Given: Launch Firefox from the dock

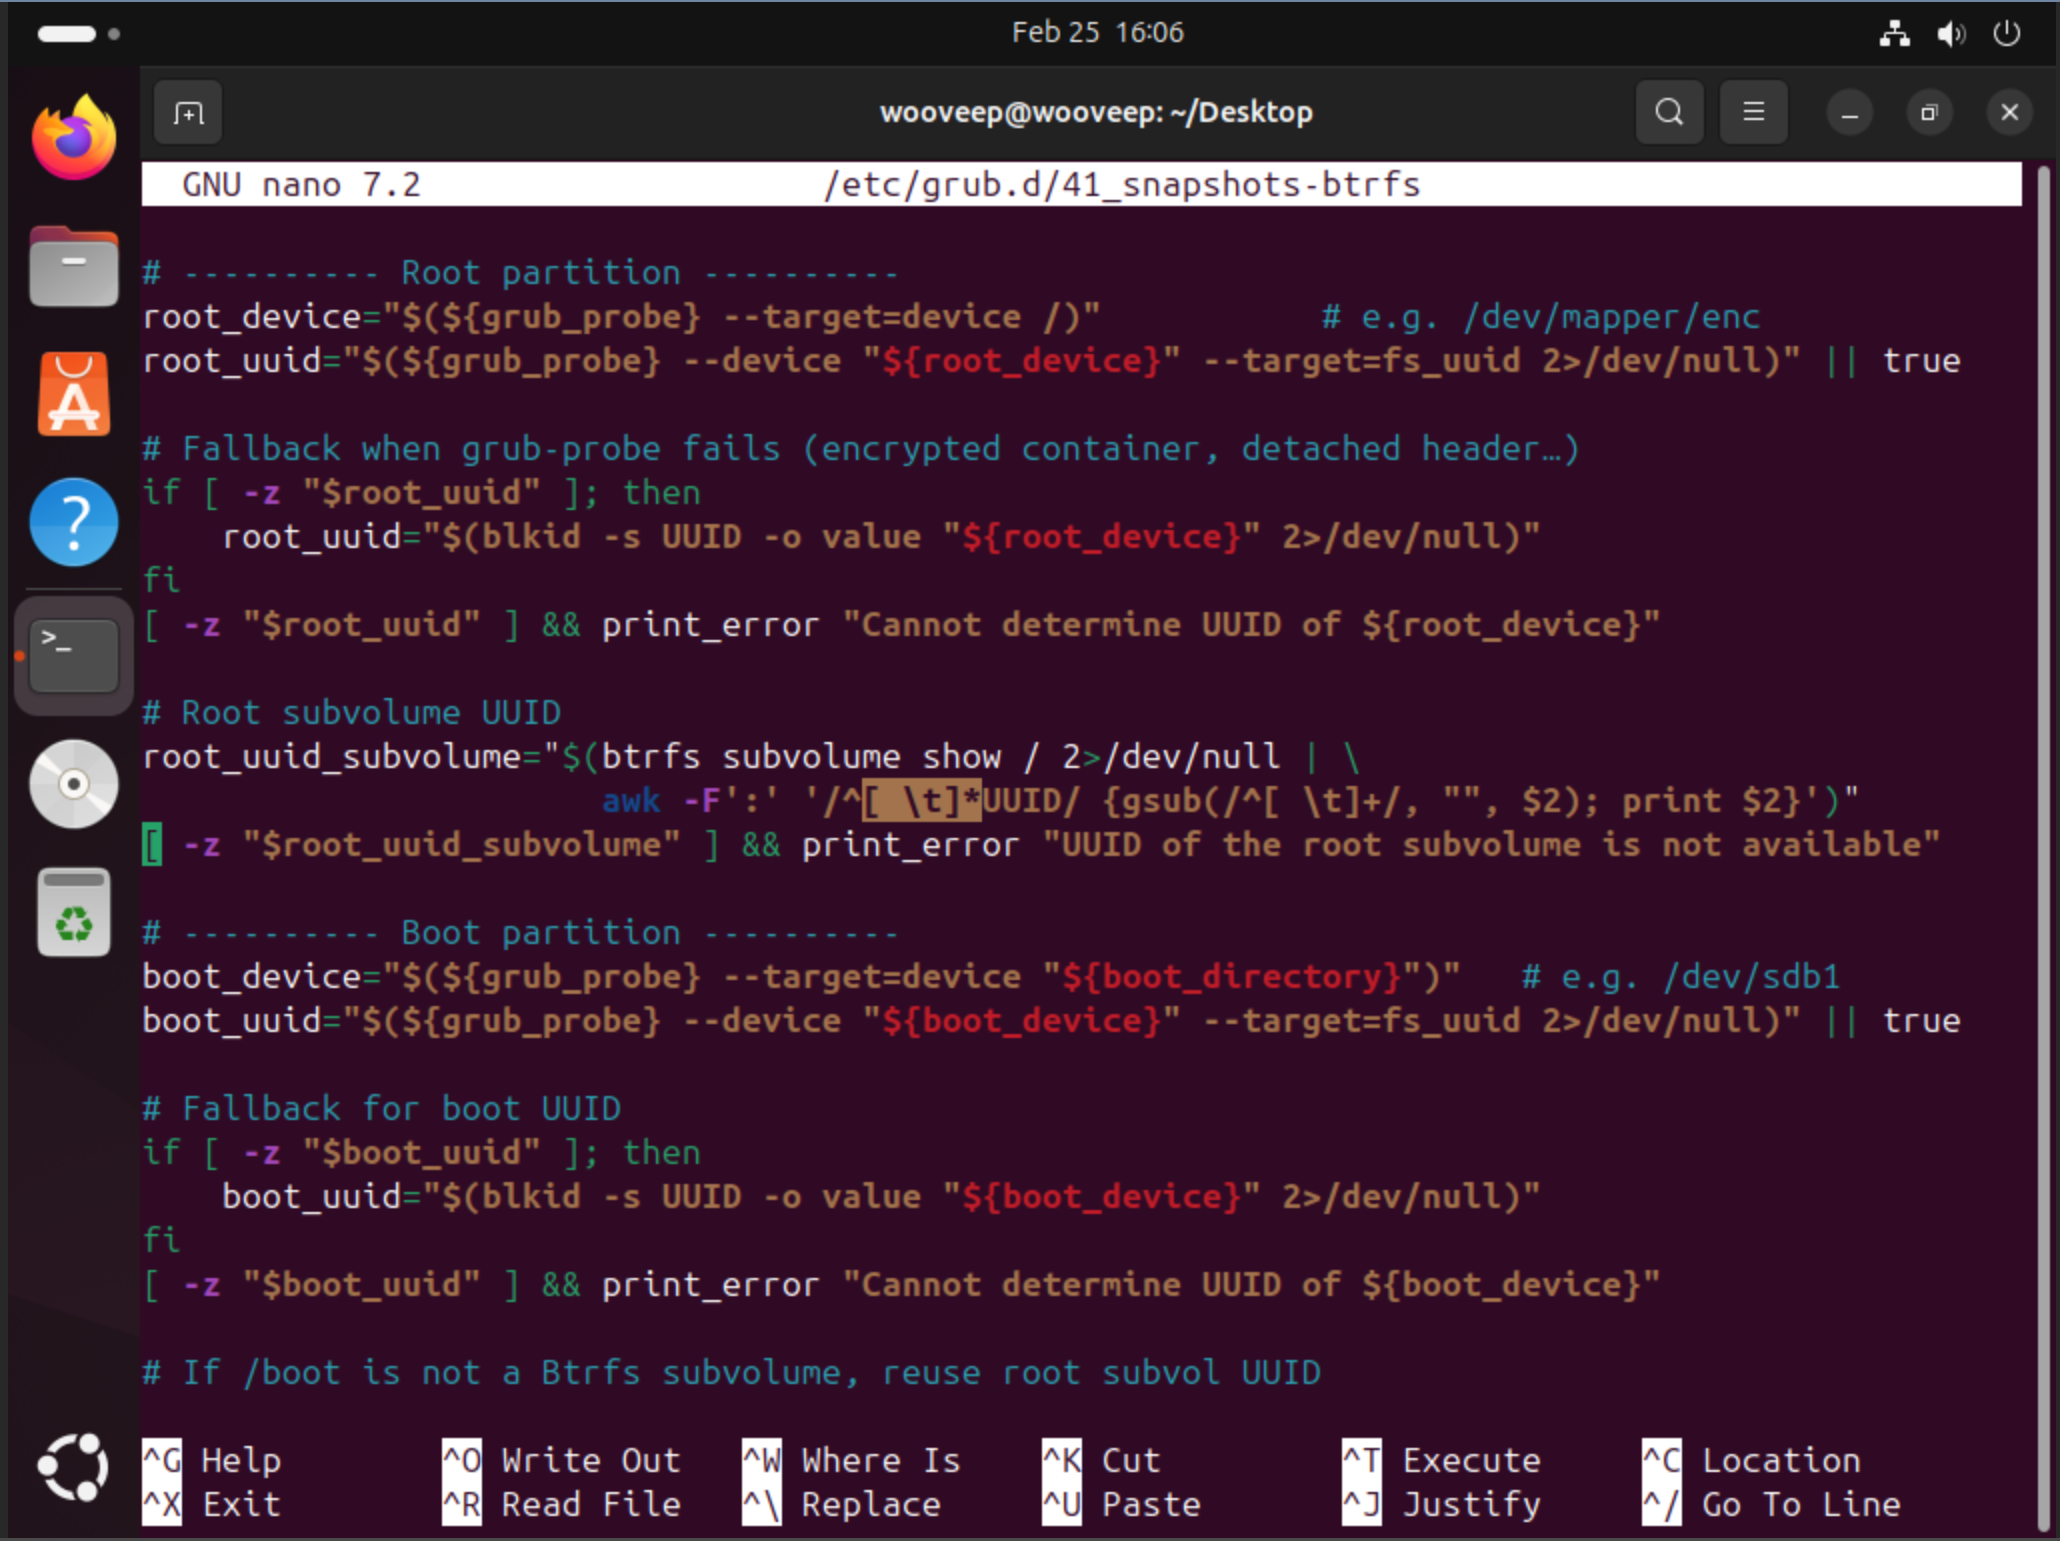Looking at the screenshot, I should (73, 139).
